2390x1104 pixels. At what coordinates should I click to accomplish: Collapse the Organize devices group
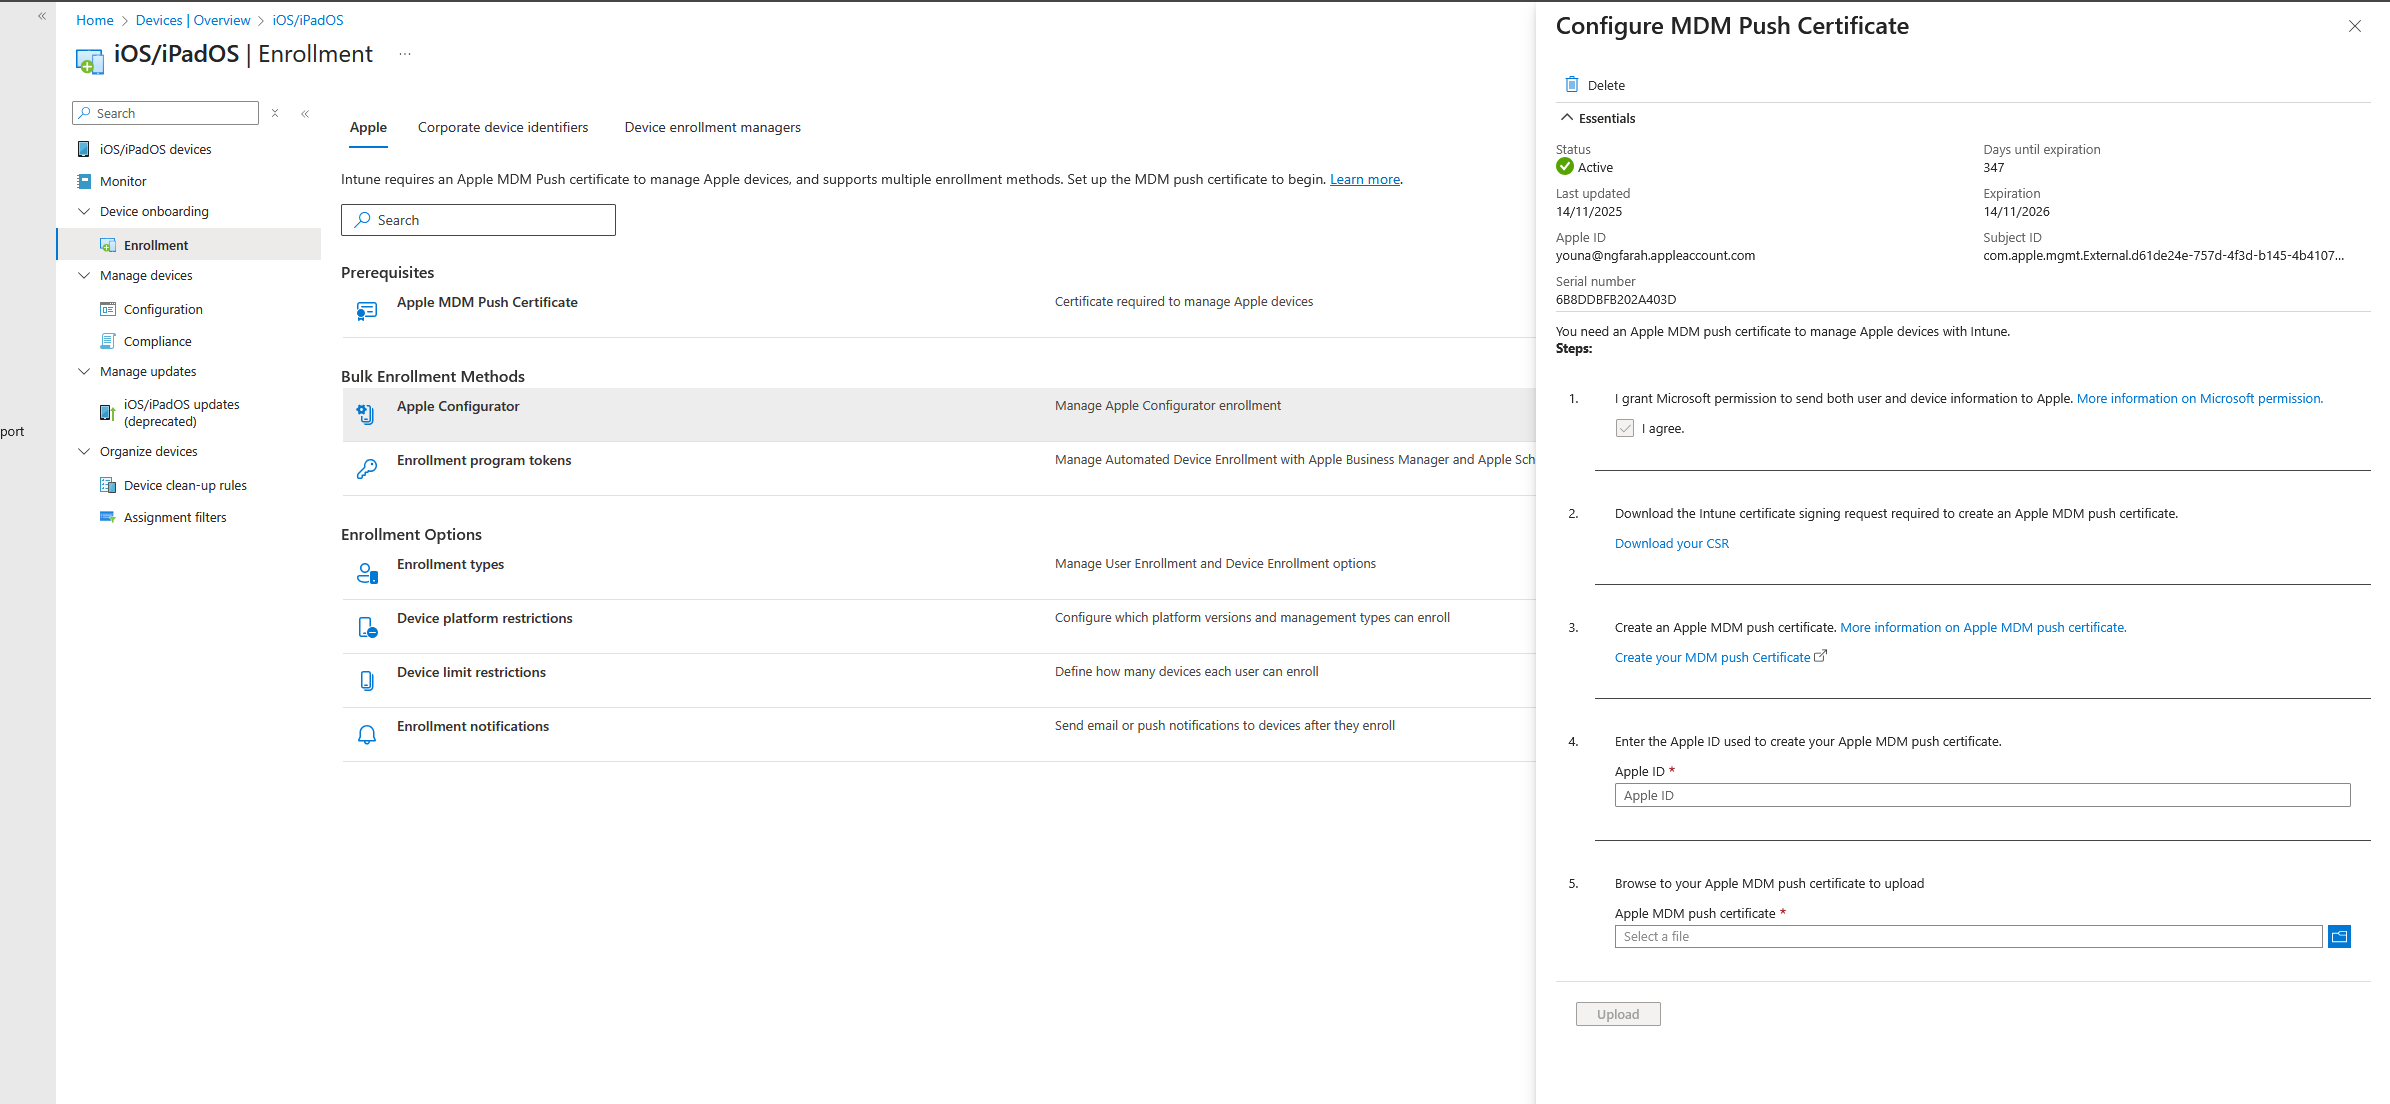[84, 451]
